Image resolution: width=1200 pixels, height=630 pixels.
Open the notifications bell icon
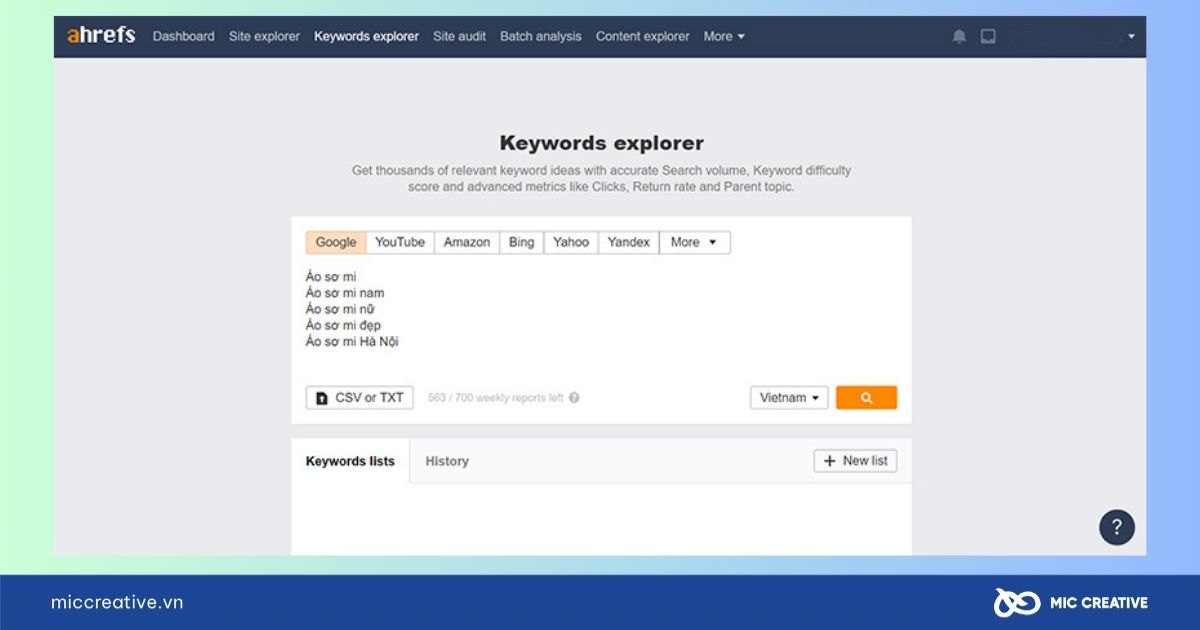point(959,36)
